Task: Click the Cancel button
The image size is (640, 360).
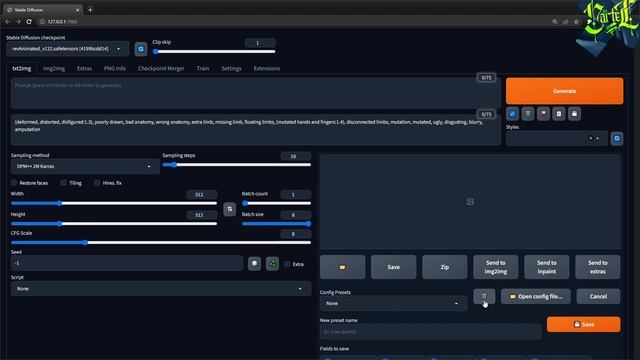Action: [598, 296]
